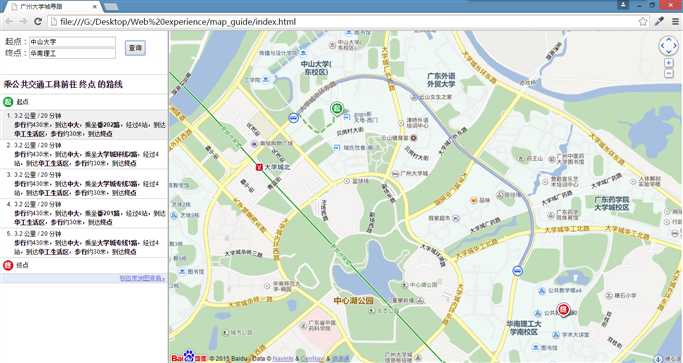Open the view-in-Baidu-Maps link below the routes
This screenshot has height=363, width=683.
142,278
